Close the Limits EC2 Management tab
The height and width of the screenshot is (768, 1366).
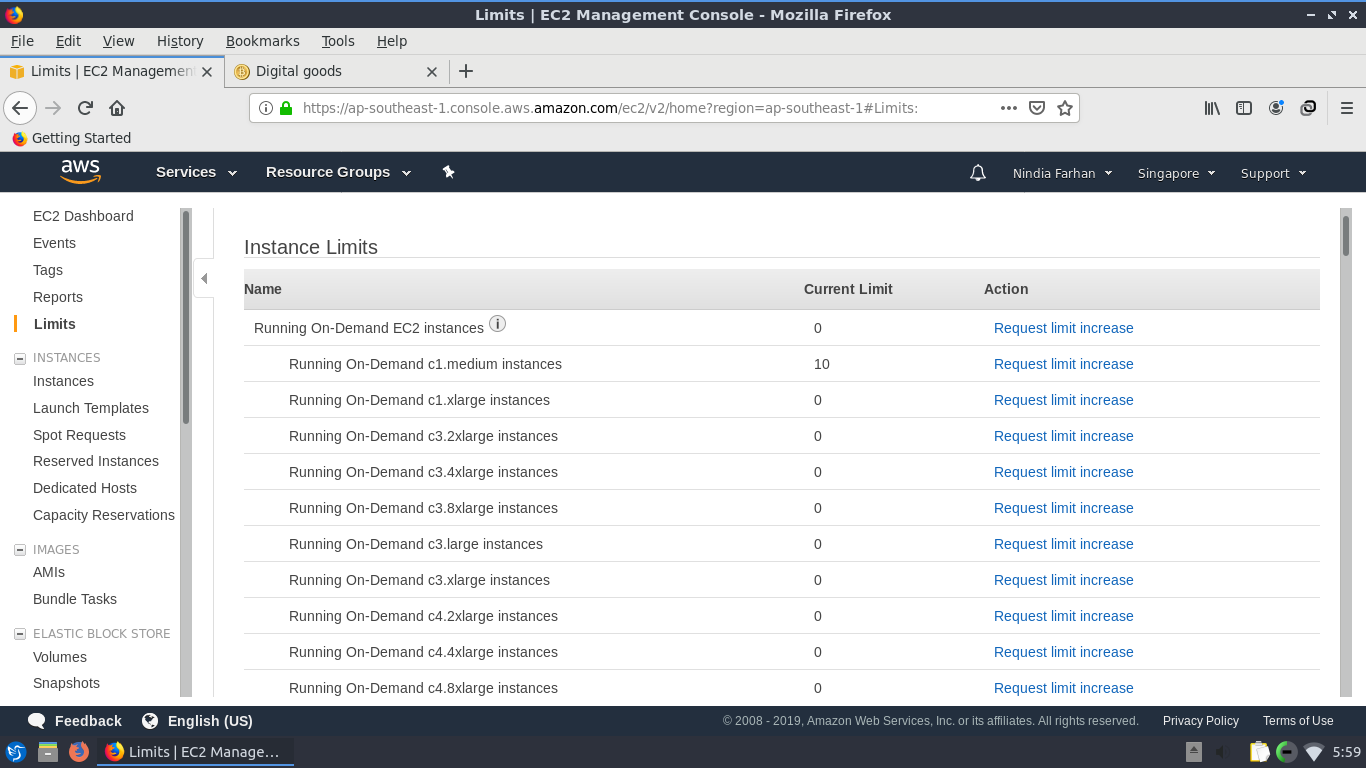pyautogui.click(x=207, y=72)
